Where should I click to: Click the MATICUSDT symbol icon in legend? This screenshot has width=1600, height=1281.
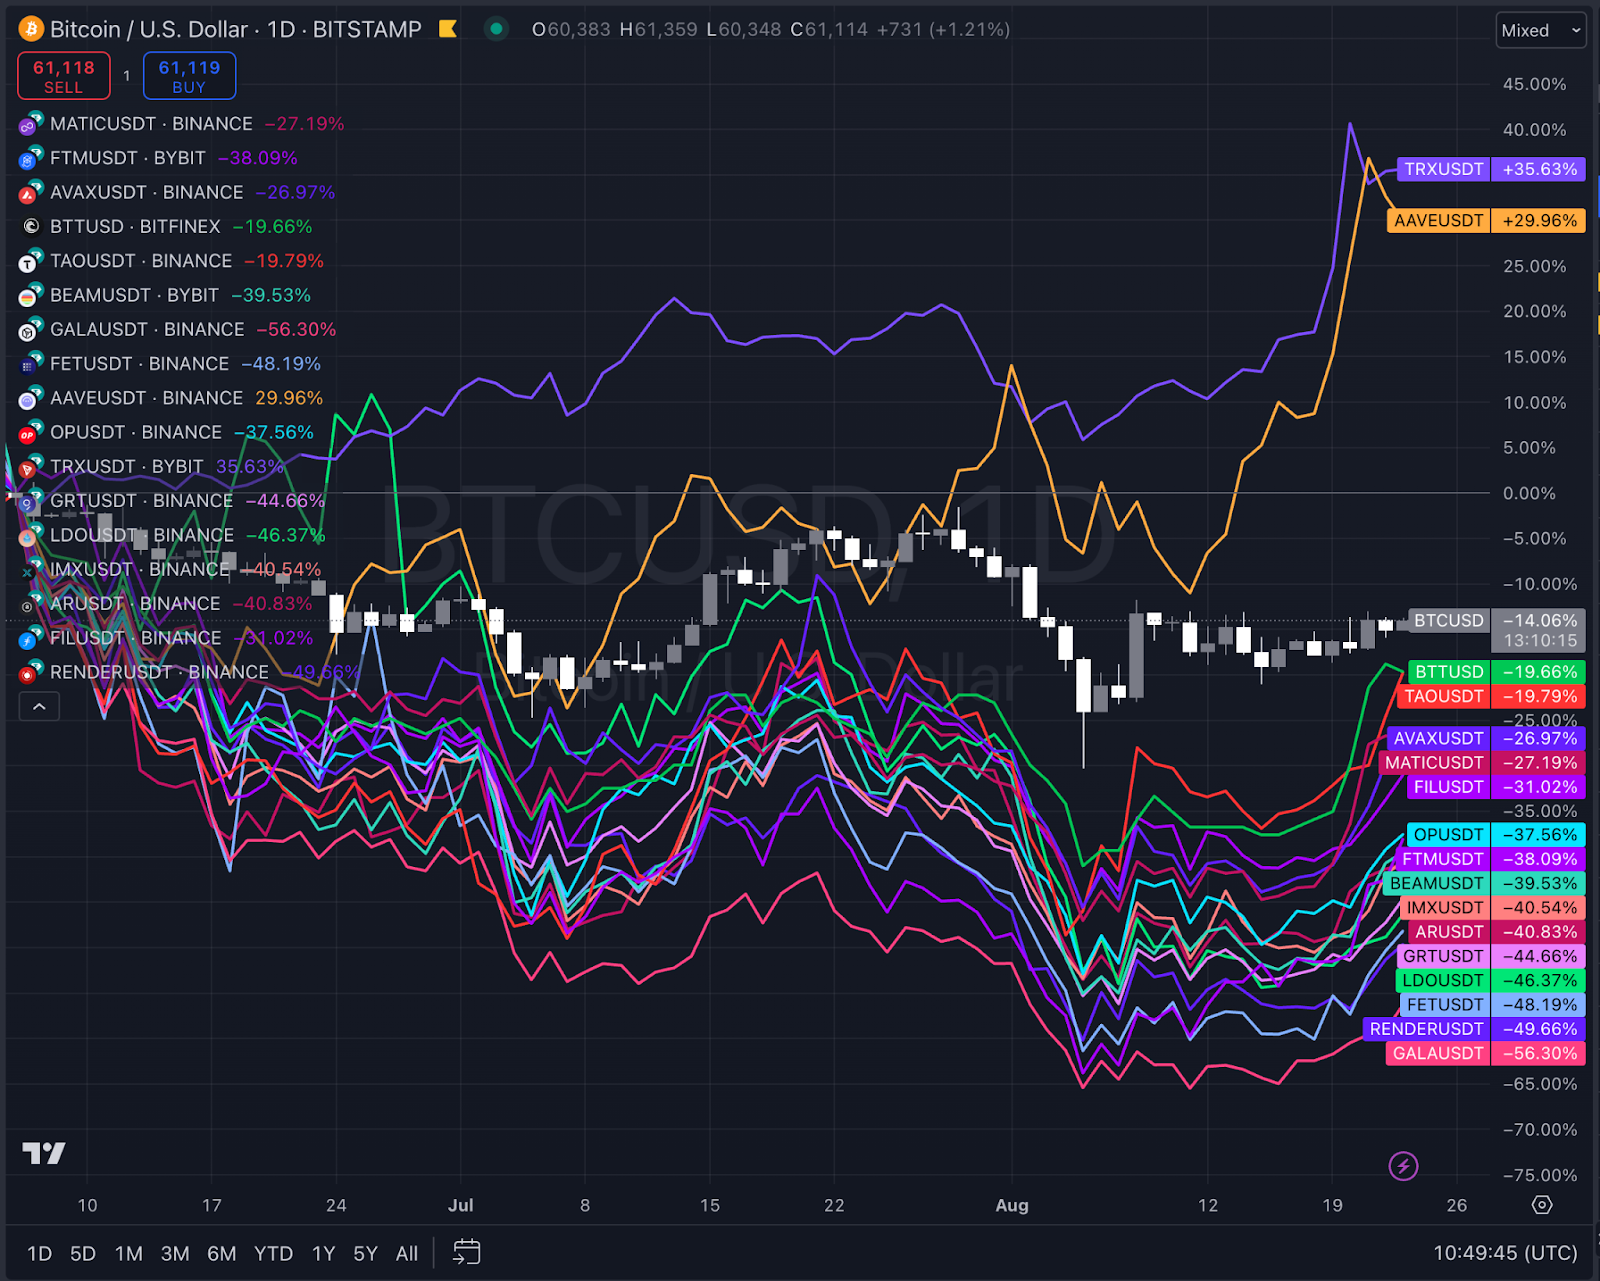(30, 124)
